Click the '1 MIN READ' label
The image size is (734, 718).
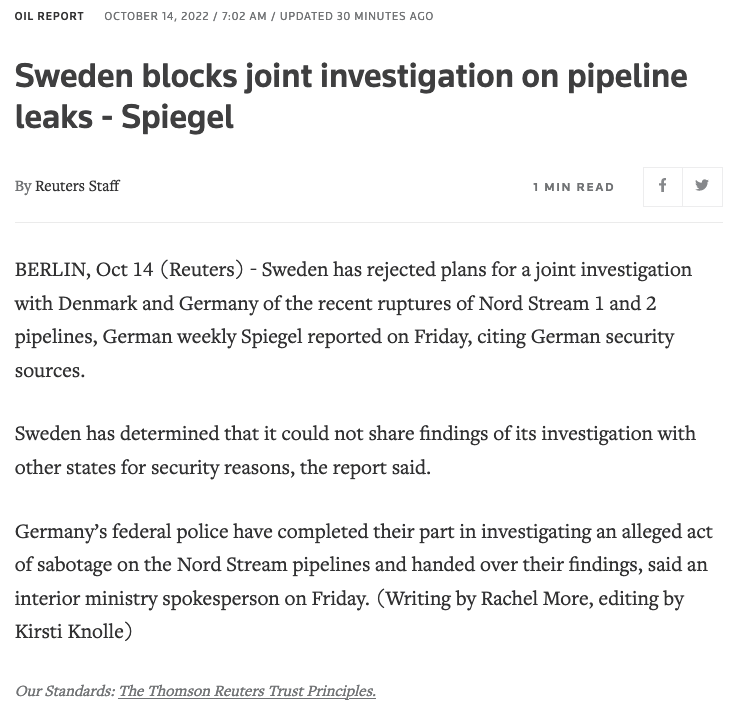point(573,187)
